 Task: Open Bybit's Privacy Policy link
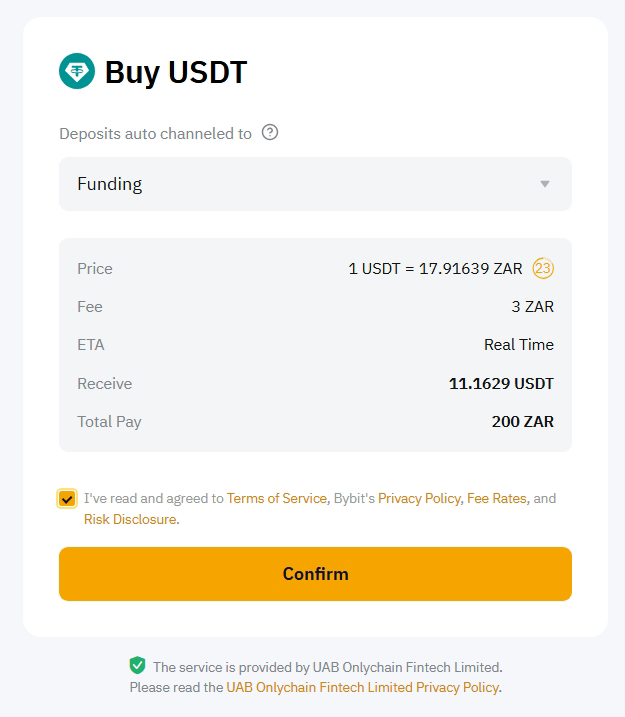click(419, 498)
